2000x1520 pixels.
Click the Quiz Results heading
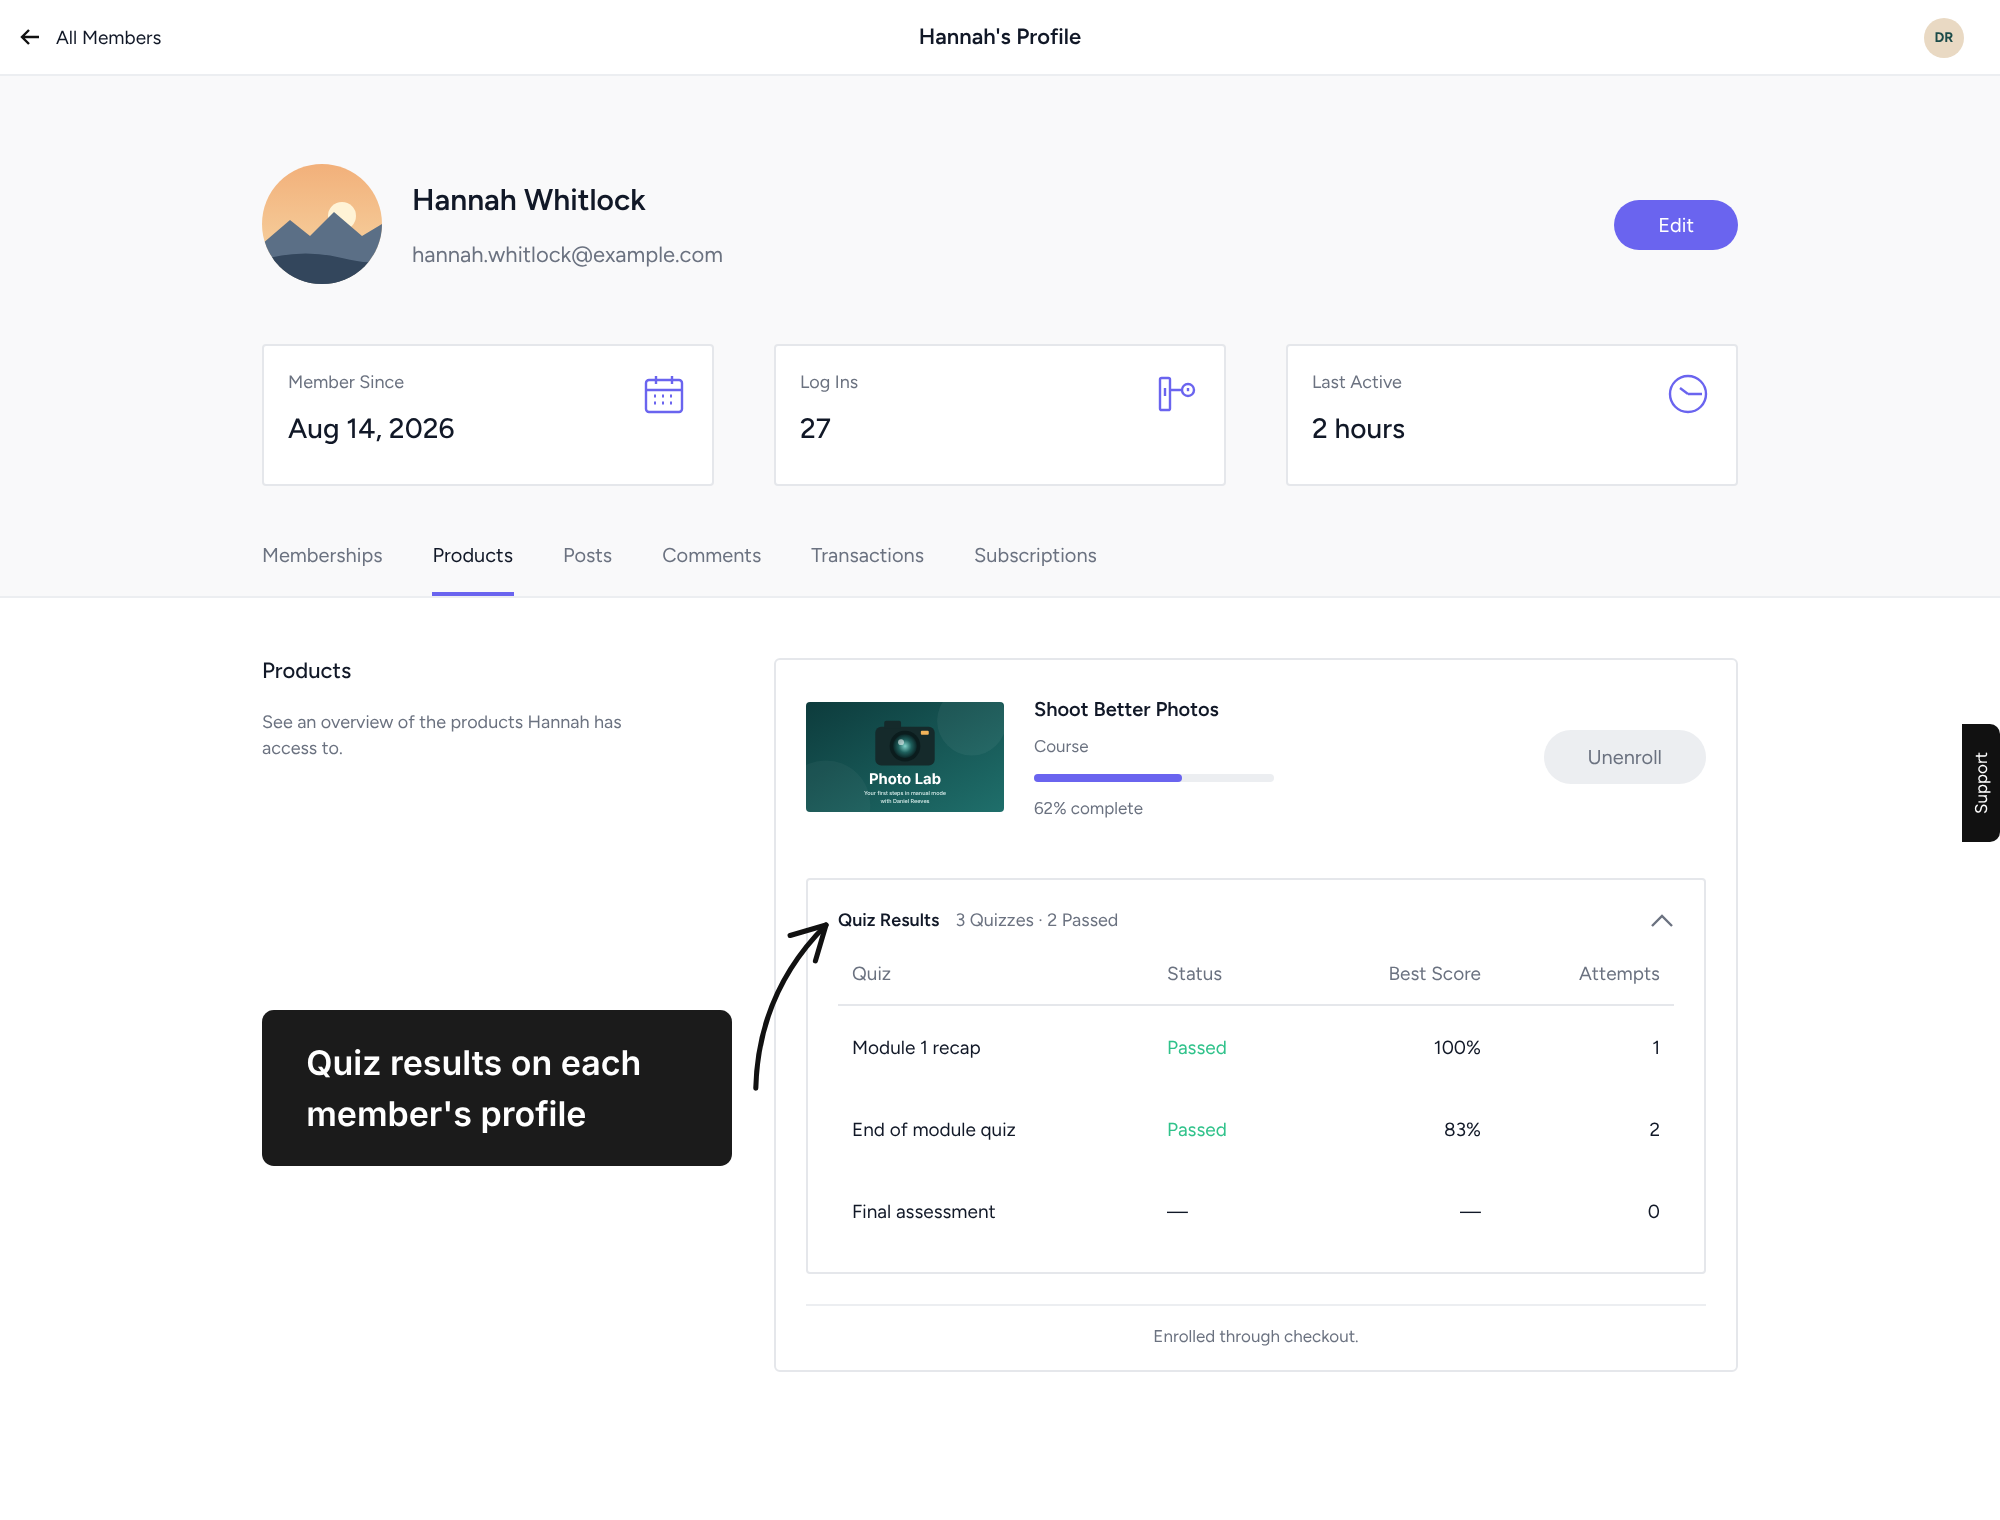point(888,920)
